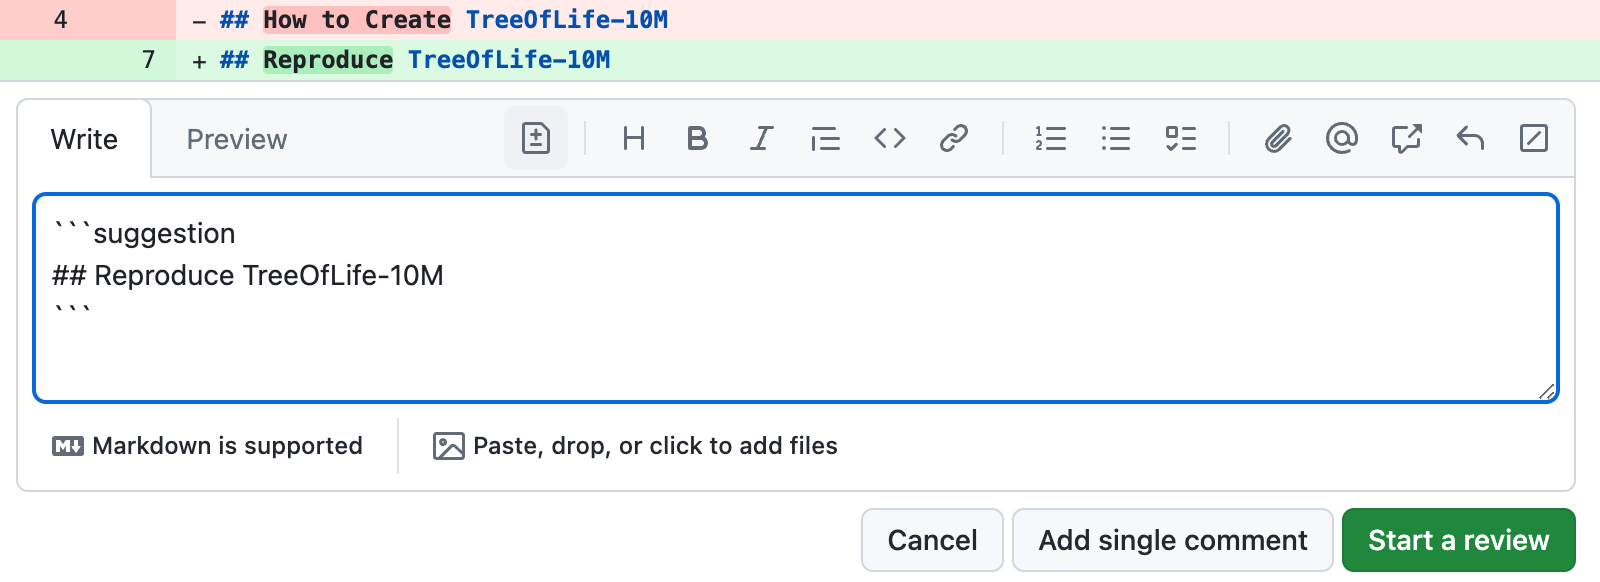Attach files with paperclip icon

click(x=1277, y=138)
